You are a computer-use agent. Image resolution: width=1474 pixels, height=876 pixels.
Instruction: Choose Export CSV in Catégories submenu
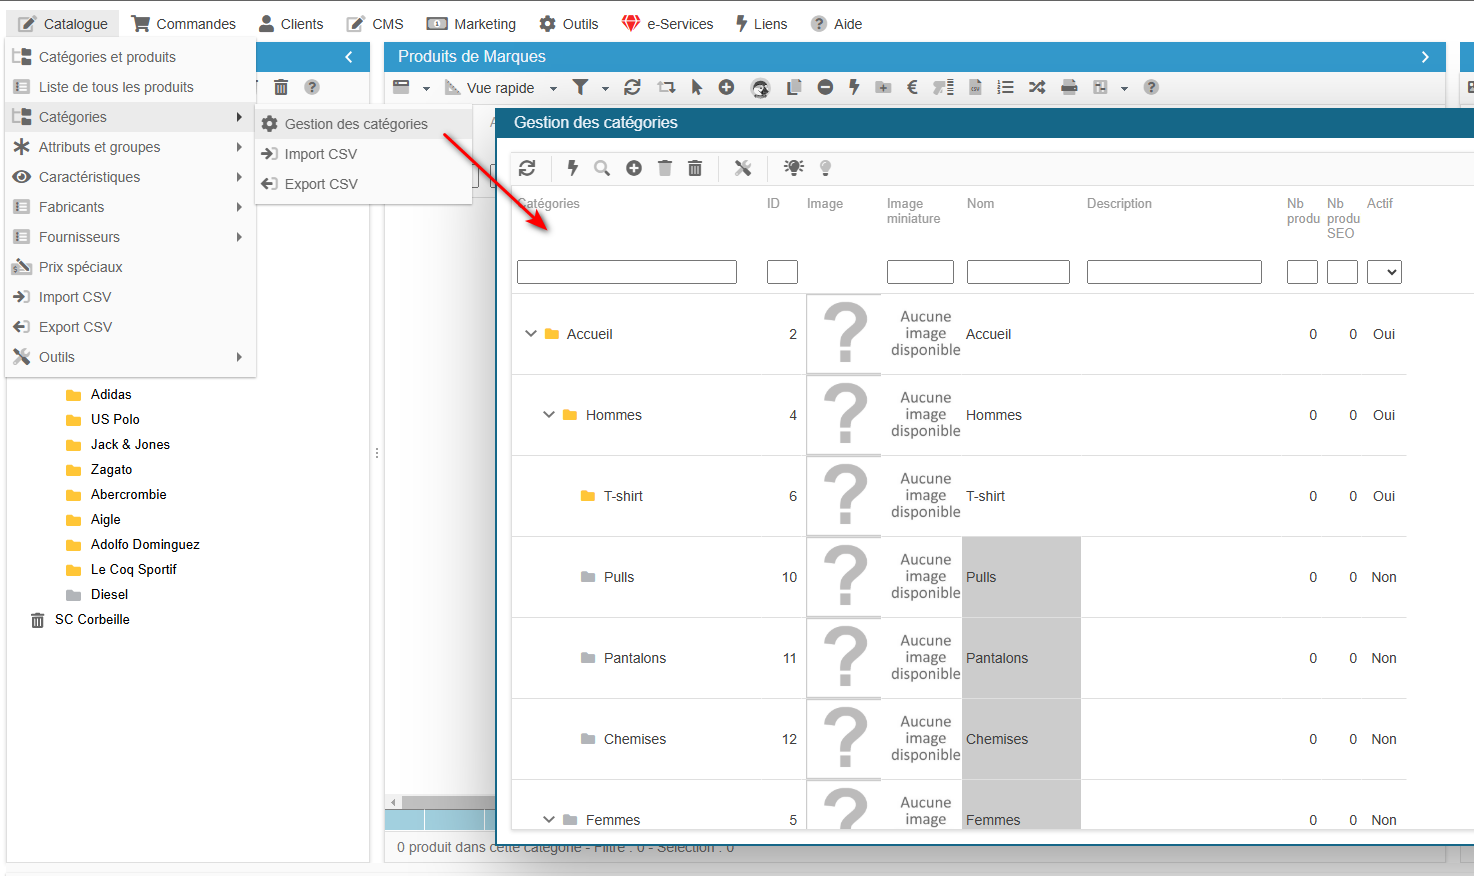[x=320, y=184]
